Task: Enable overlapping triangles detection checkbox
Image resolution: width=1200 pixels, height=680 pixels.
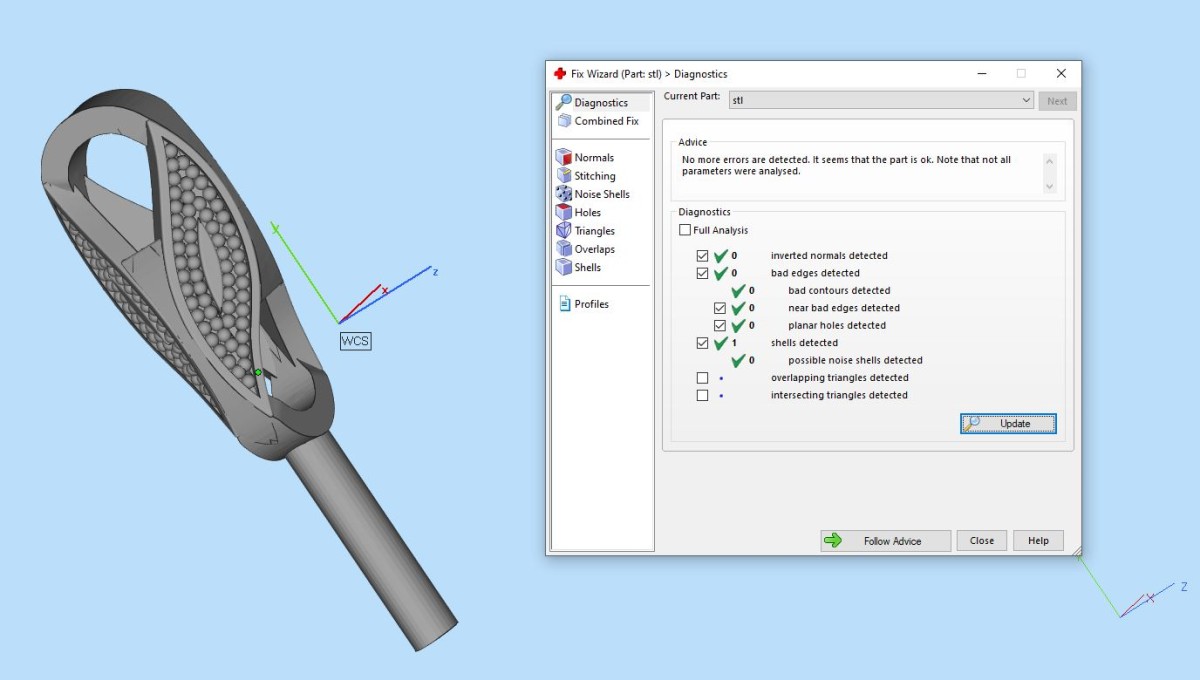Action: (702, 378)
